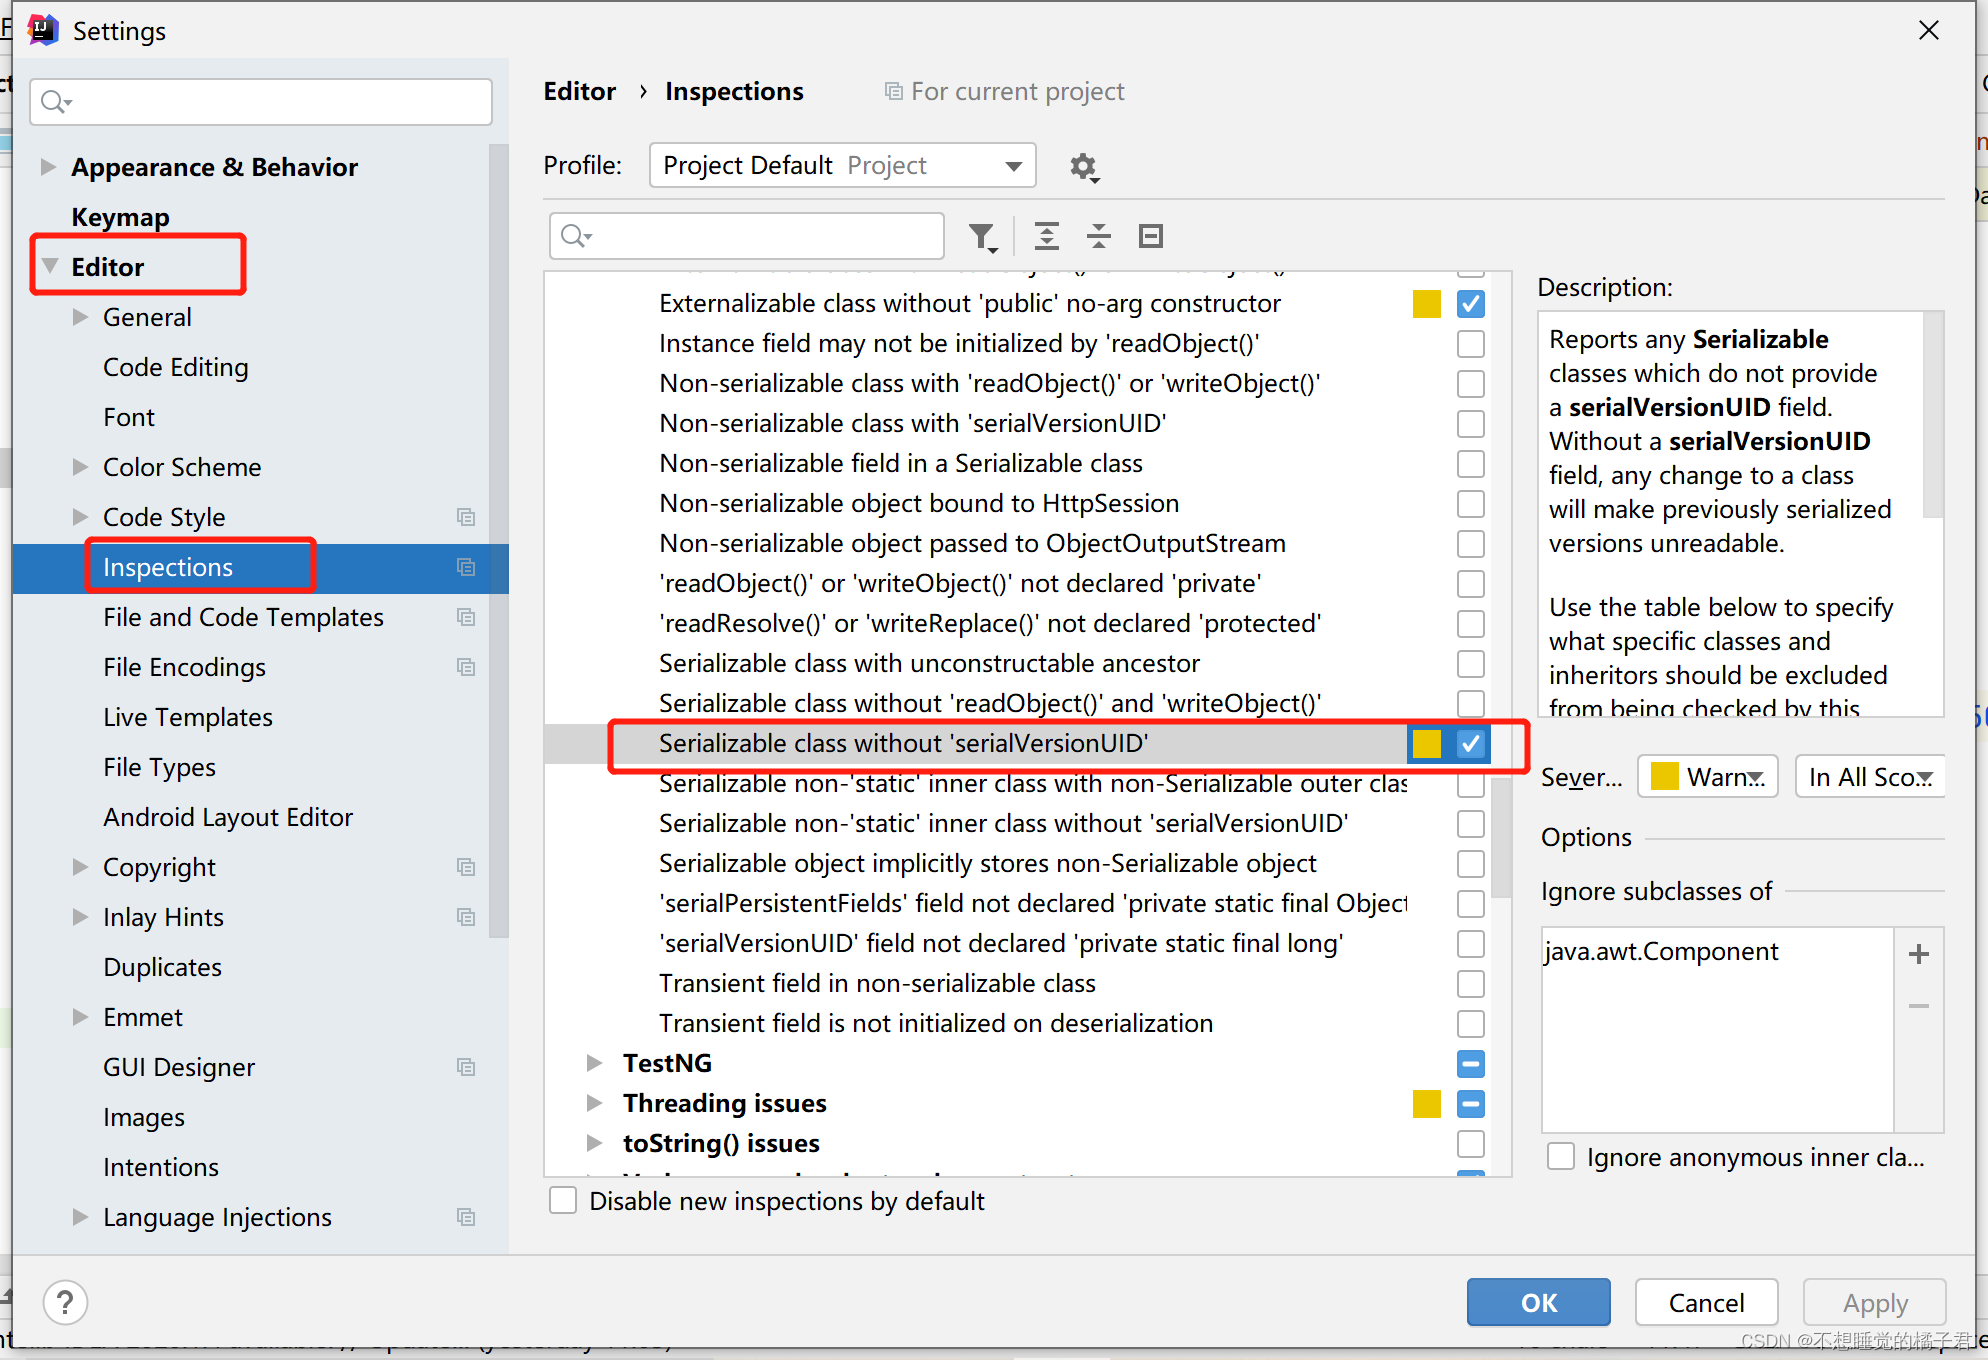Enable checkbox for 'Serializable class without serialVersionUID'
This screenshot has width=1988, height=1360.
pyautogui.click(x=1468, y=742)
